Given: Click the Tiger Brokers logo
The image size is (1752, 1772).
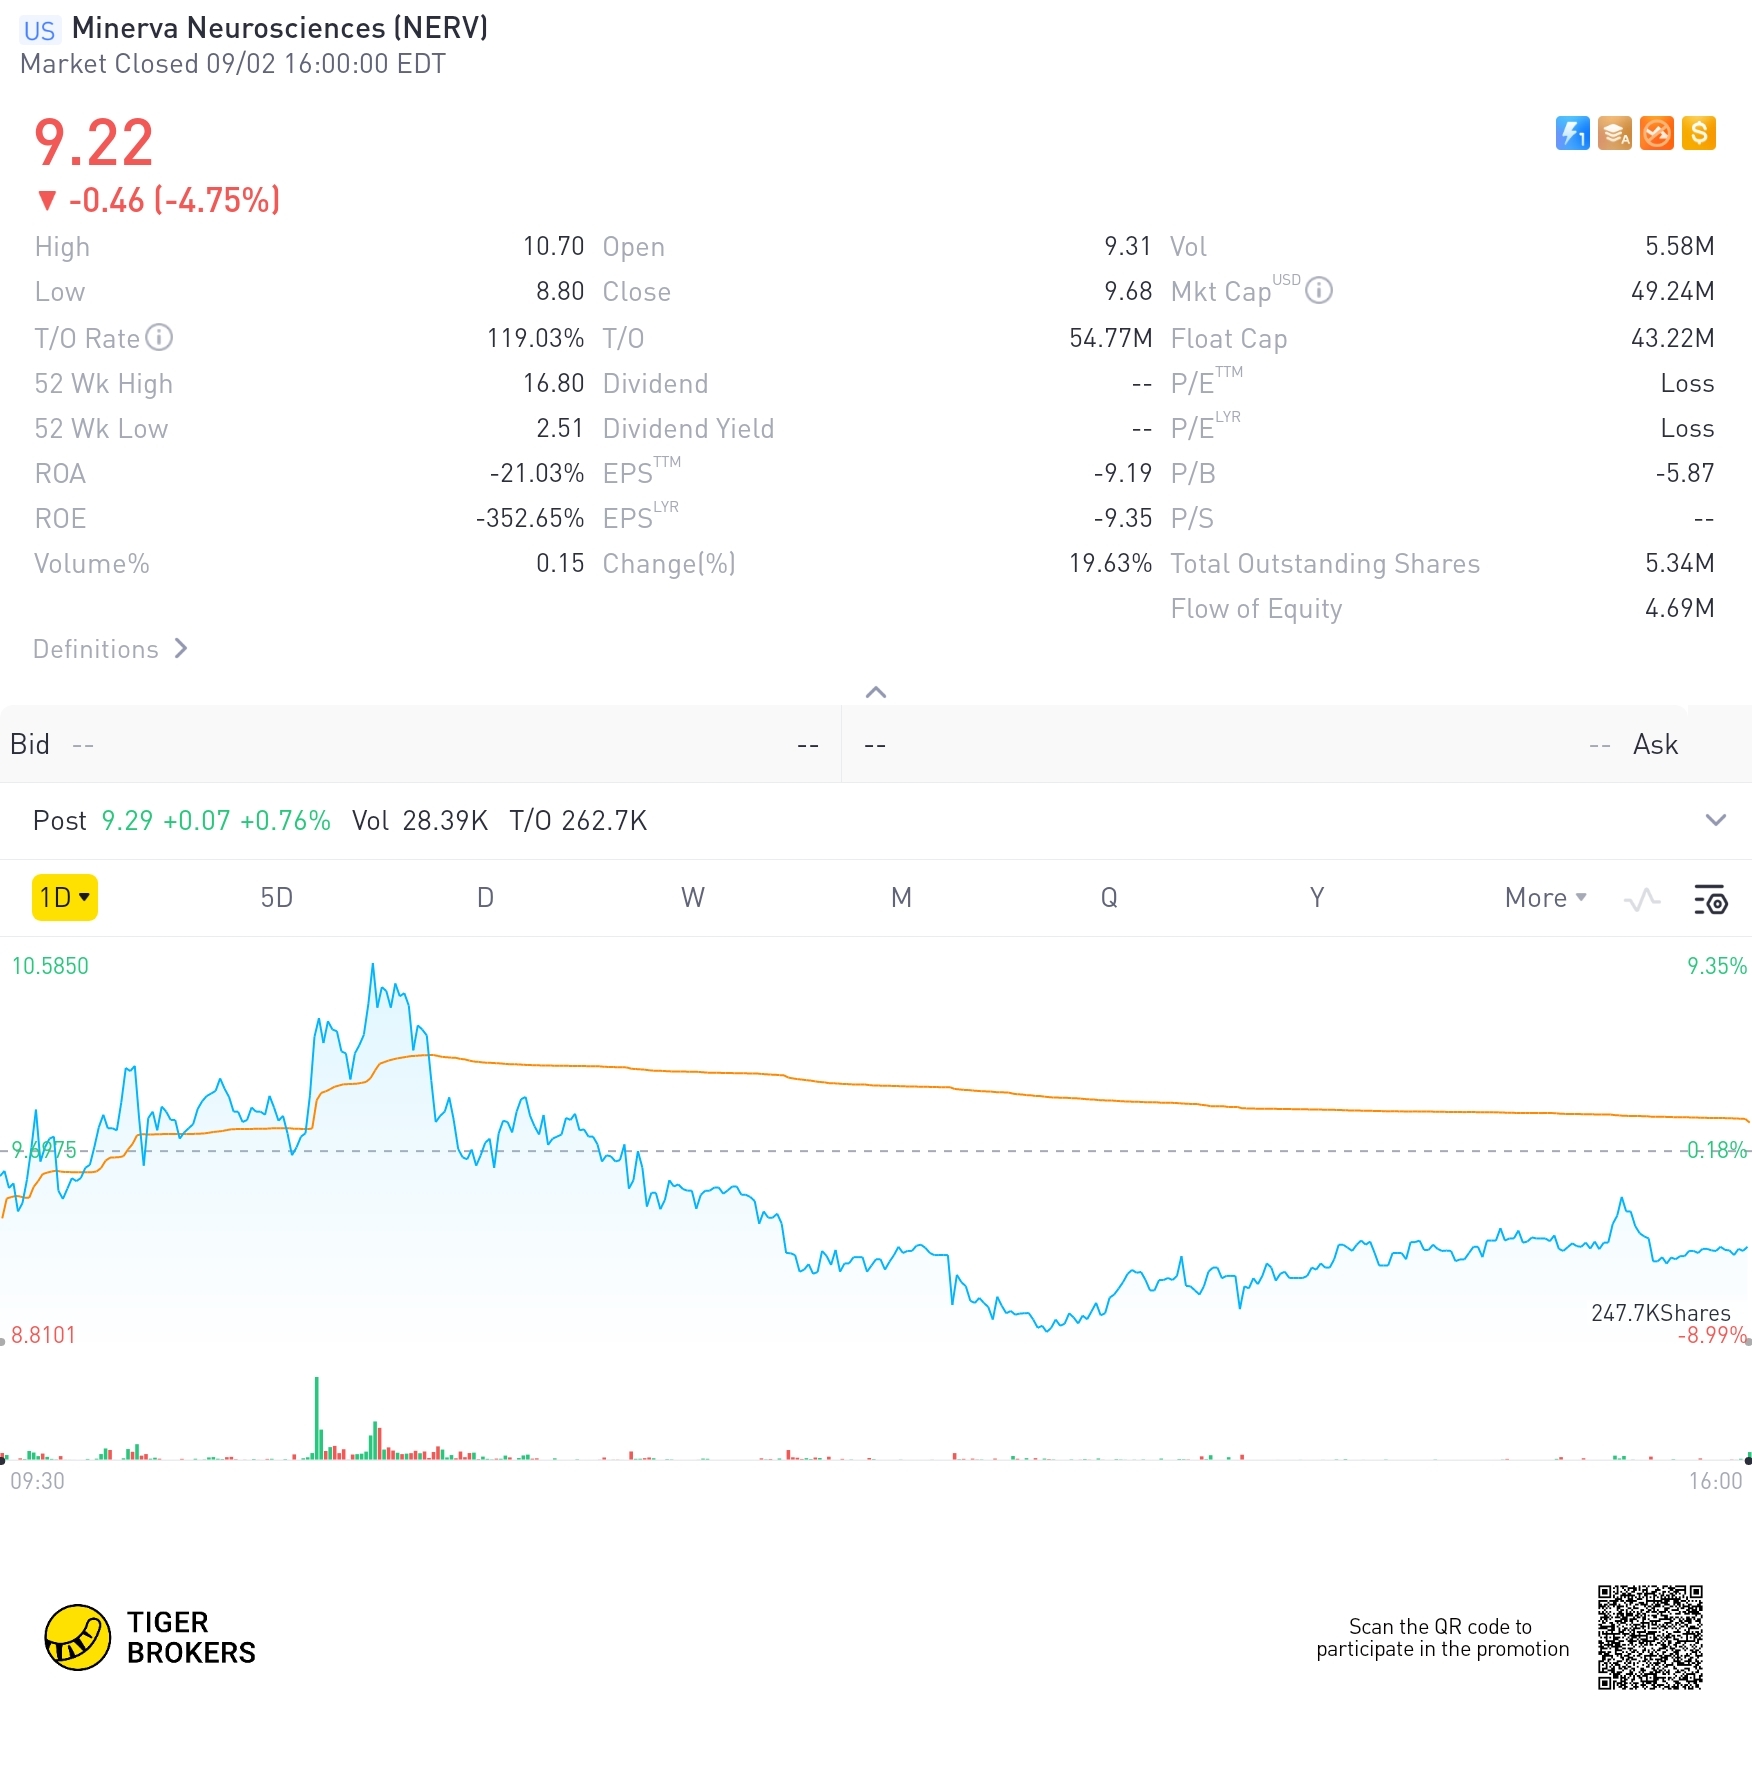Looking at the screenshot, I should click(x=151, y=1637).
